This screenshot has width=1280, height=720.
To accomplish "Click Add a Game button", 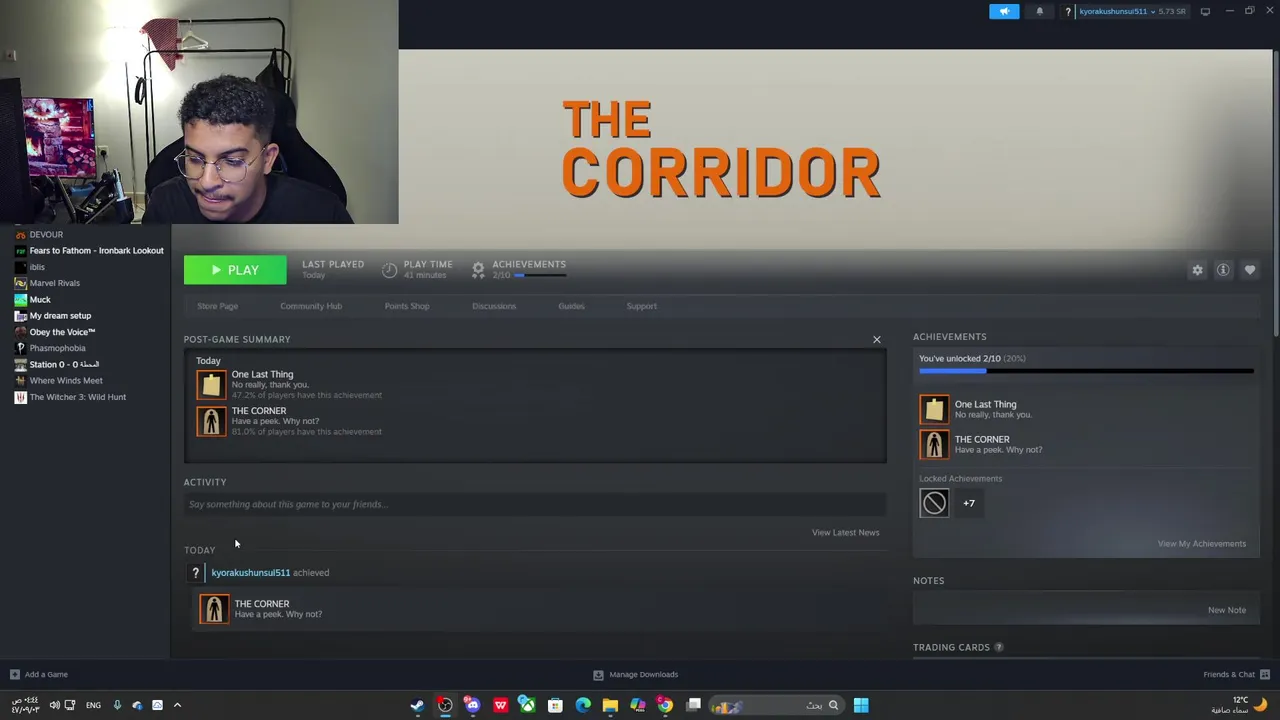I will tap(39, 674).
